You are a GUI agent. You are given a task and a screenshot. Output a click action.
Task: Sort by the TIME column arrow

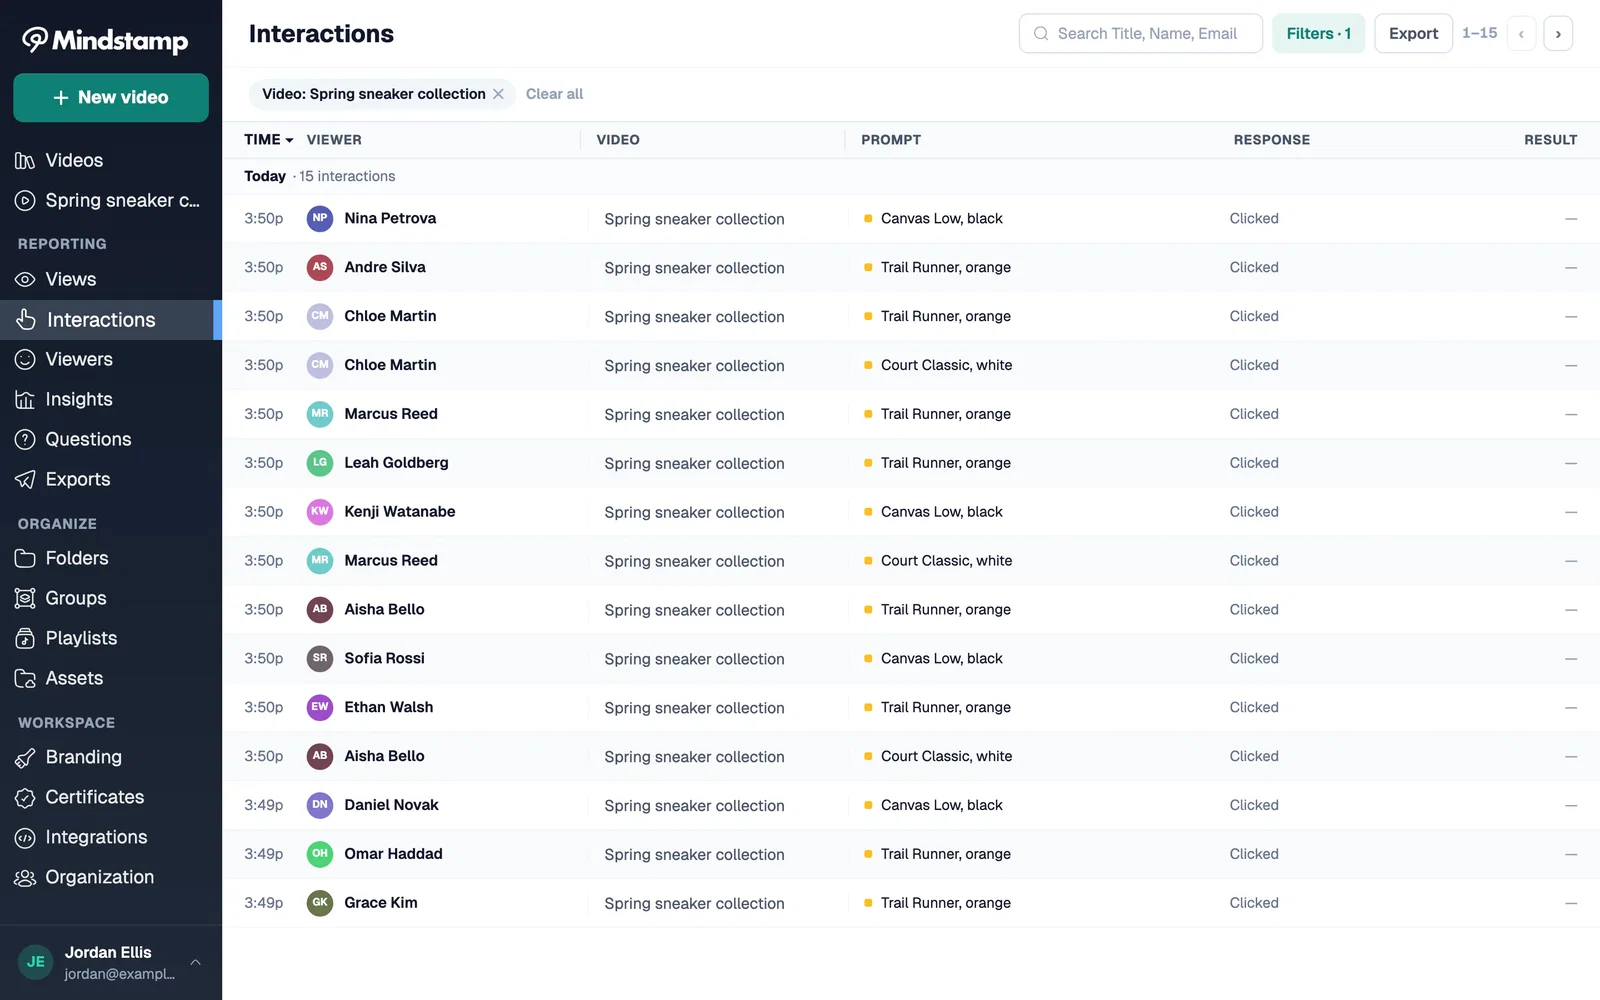pyautogui.click(x=289, y=140)
